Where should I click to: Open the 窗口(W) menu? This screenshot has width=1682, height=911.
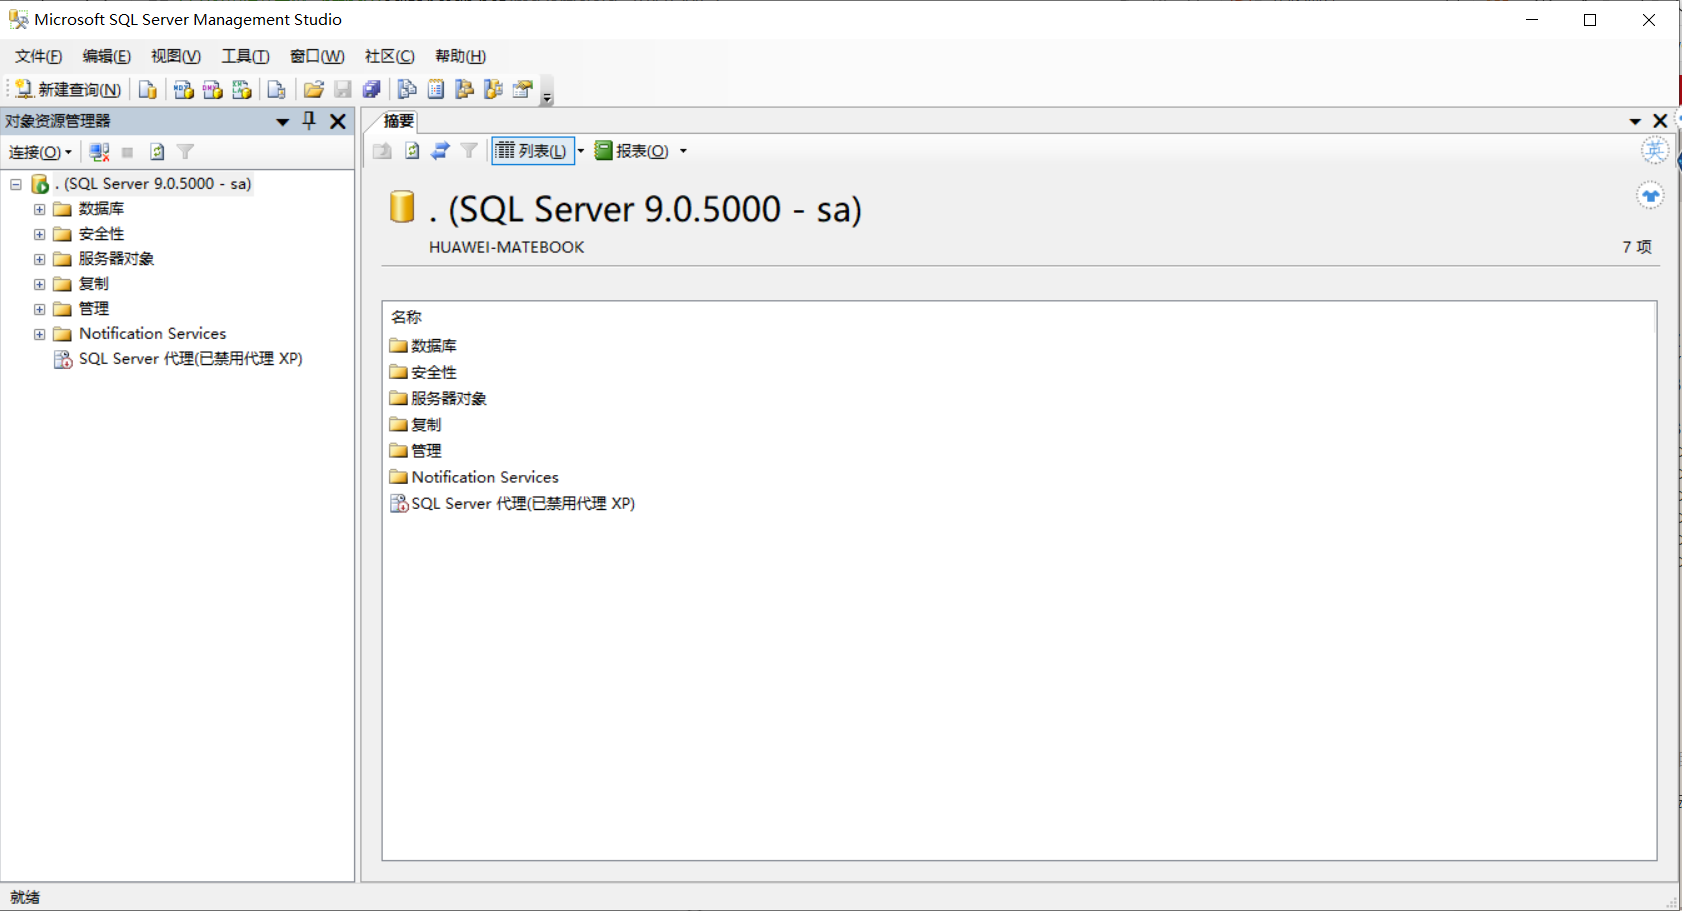317,56
